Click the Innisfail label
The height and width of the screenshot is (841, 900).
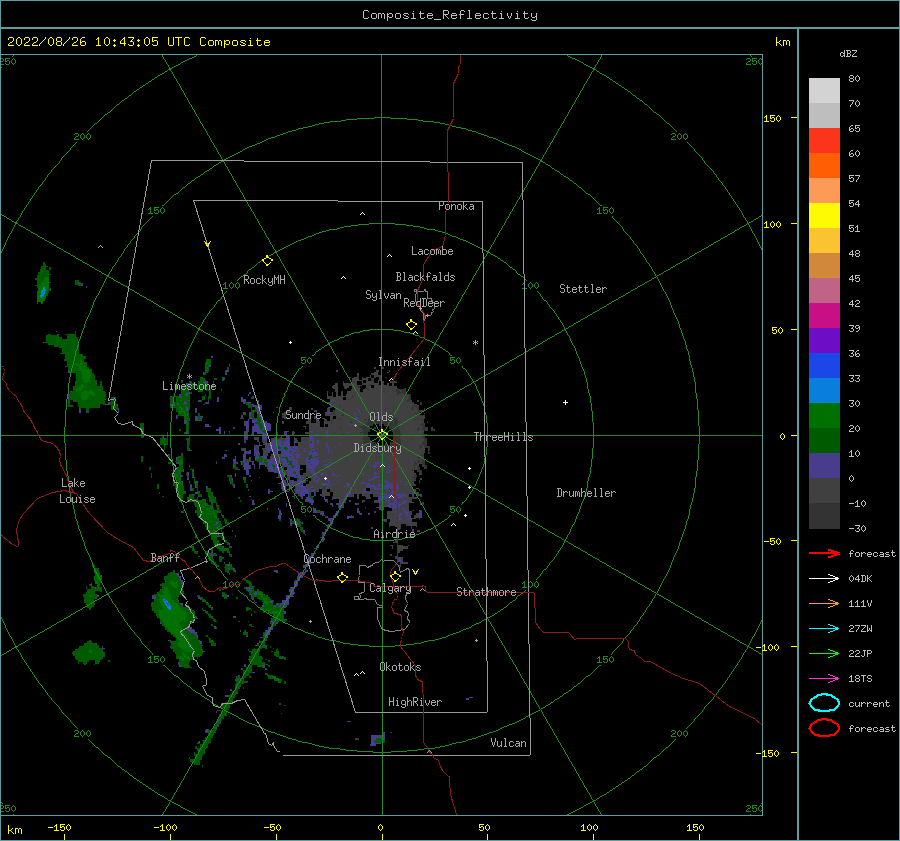[404, 362]
